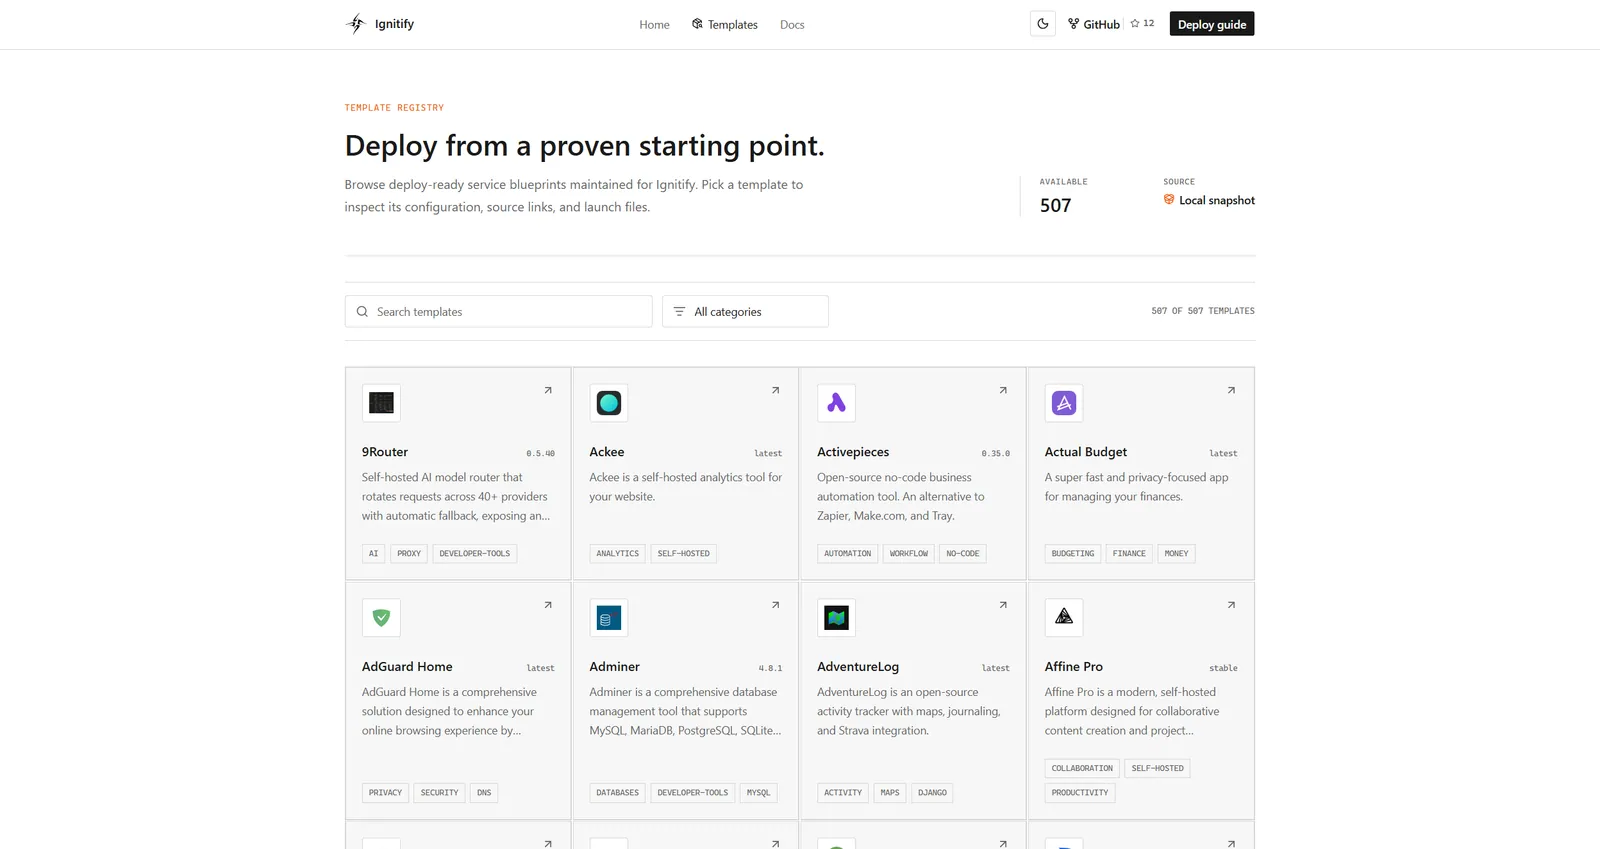Focus the Search templates input field
This screenshot has width=1600, height=849.
[x=499, y=311]
